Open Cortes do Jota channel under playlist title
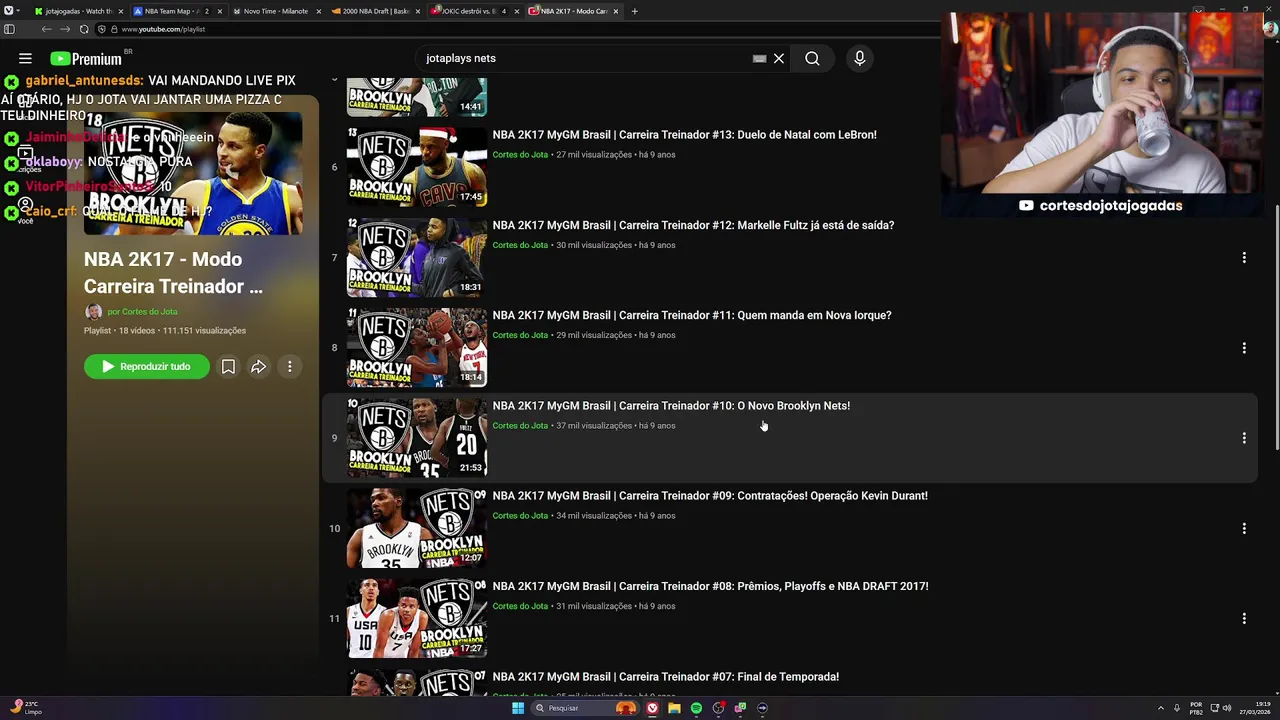Image resolution: width=1280 pixels, height=720 pixels. click(142, 312)
